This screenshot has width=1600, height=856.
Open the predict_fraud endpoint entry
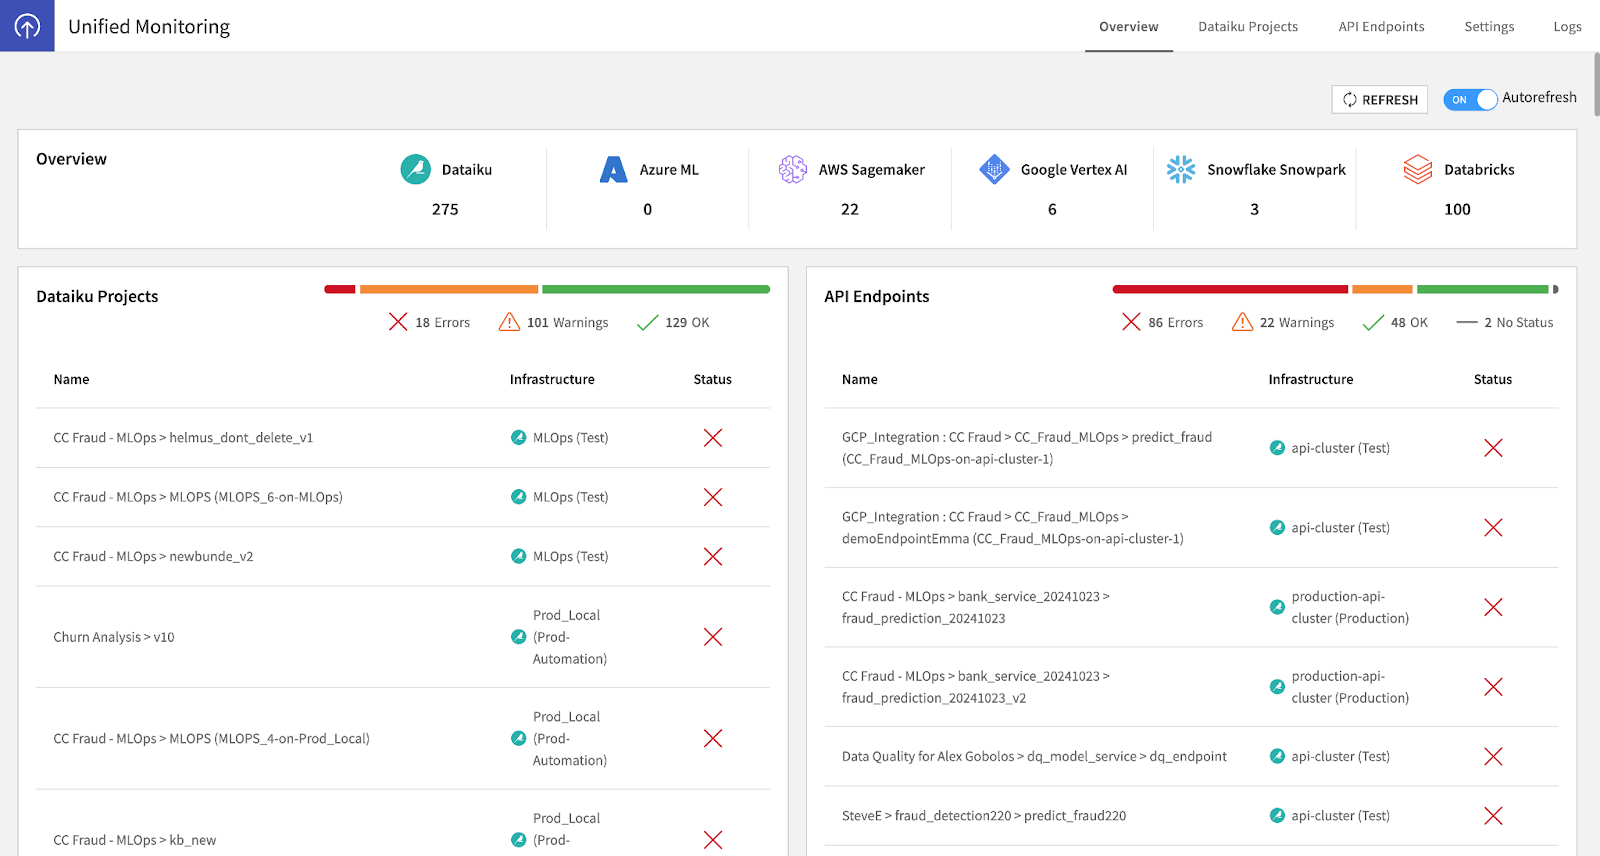(1027, 448)
